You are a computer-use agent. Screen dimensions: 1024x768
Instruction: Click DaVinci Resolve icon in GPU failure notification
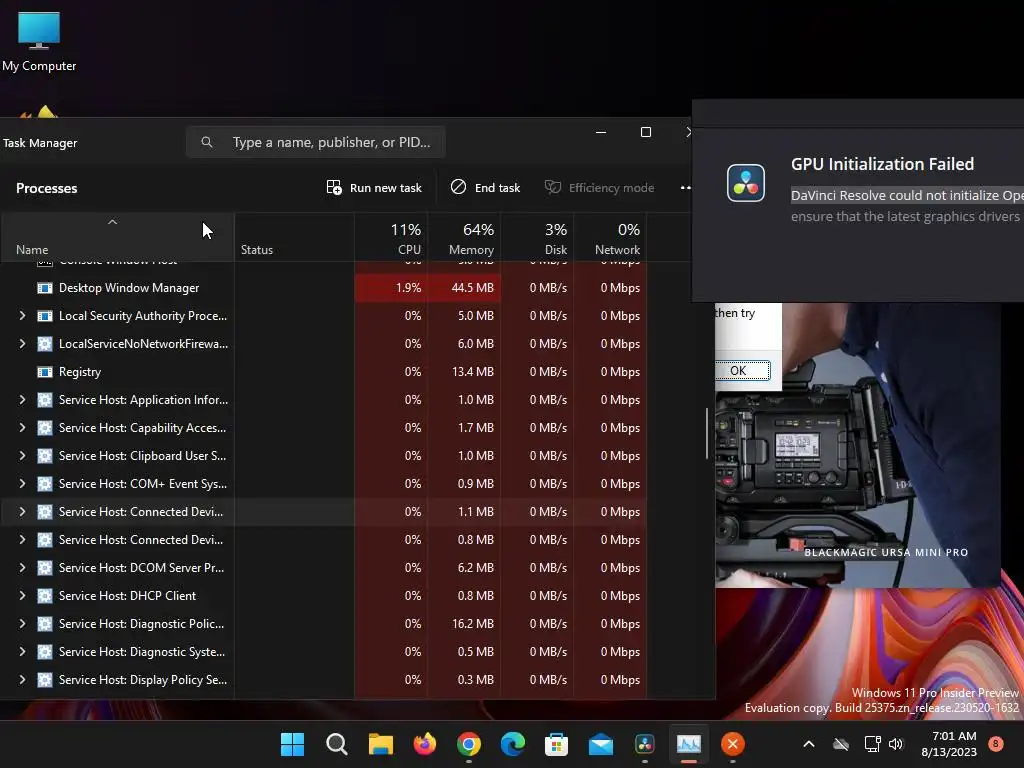pos(745,183)
